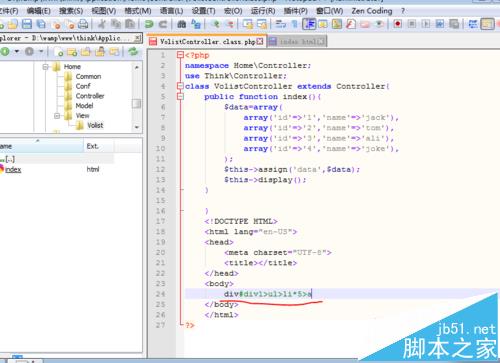Viewport: 500px width, 363px height.
Task: Click the index html file entry
Action: click(x=13, y=169)
